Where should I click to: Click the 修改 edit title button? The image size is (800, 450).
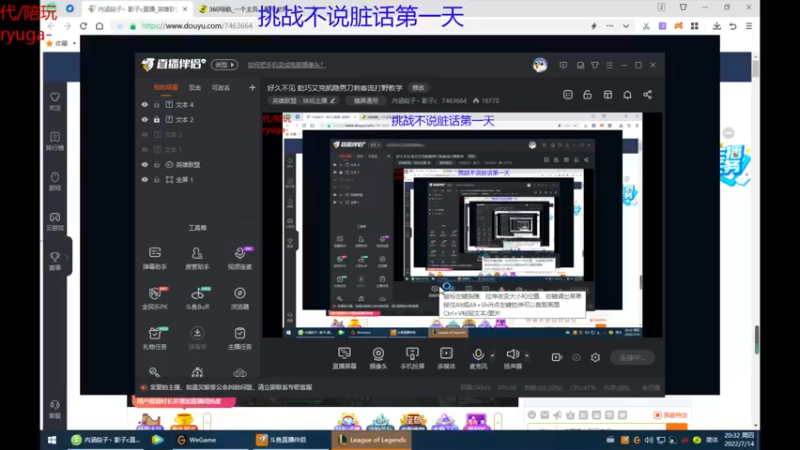coord(418,88)
